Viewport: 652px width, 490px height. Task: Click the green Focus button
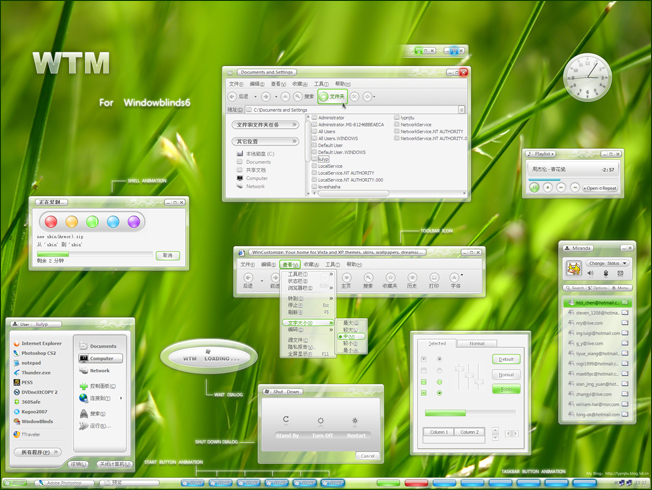[506, 389]
